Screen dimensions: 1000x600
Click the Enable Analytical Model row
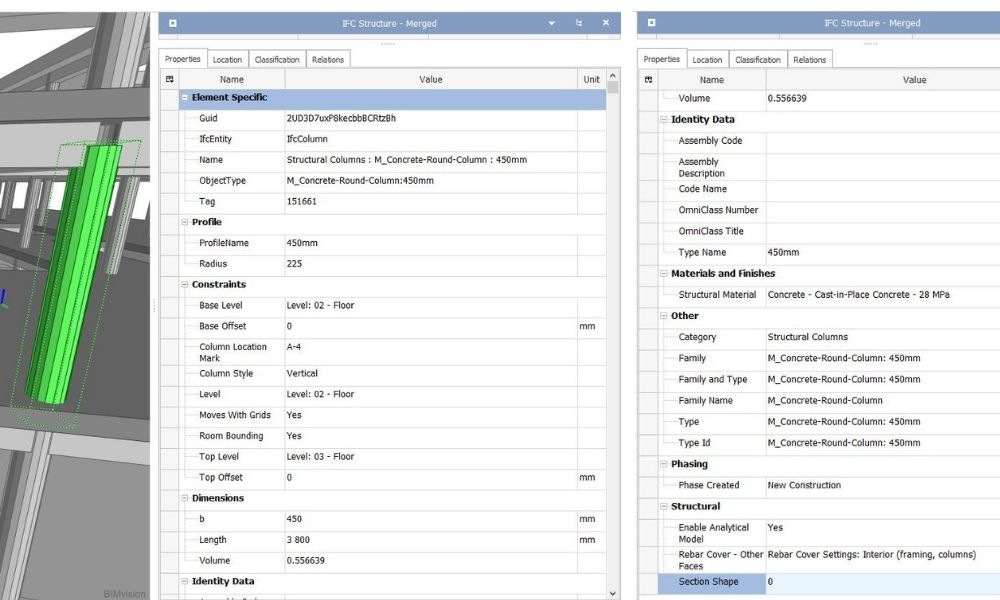tap(829, 533)
